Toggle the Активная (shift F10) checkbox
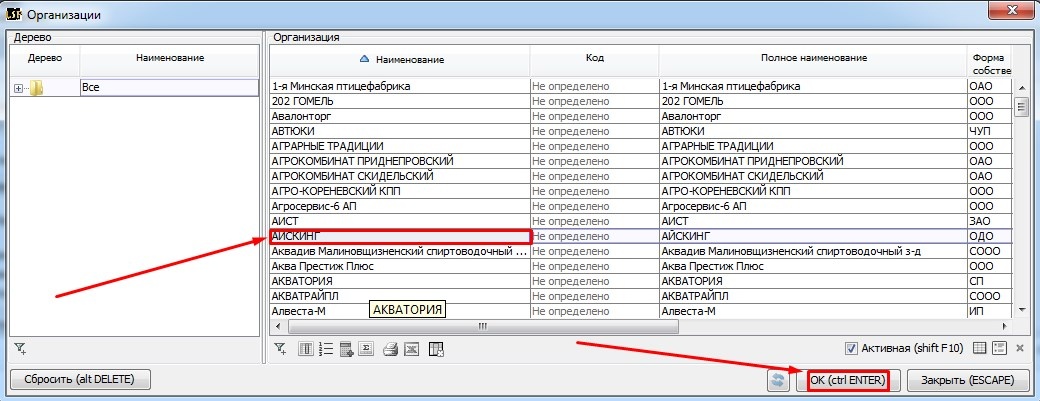The image size is (1040, 401). pyautogui.click(x=852, y=348)
